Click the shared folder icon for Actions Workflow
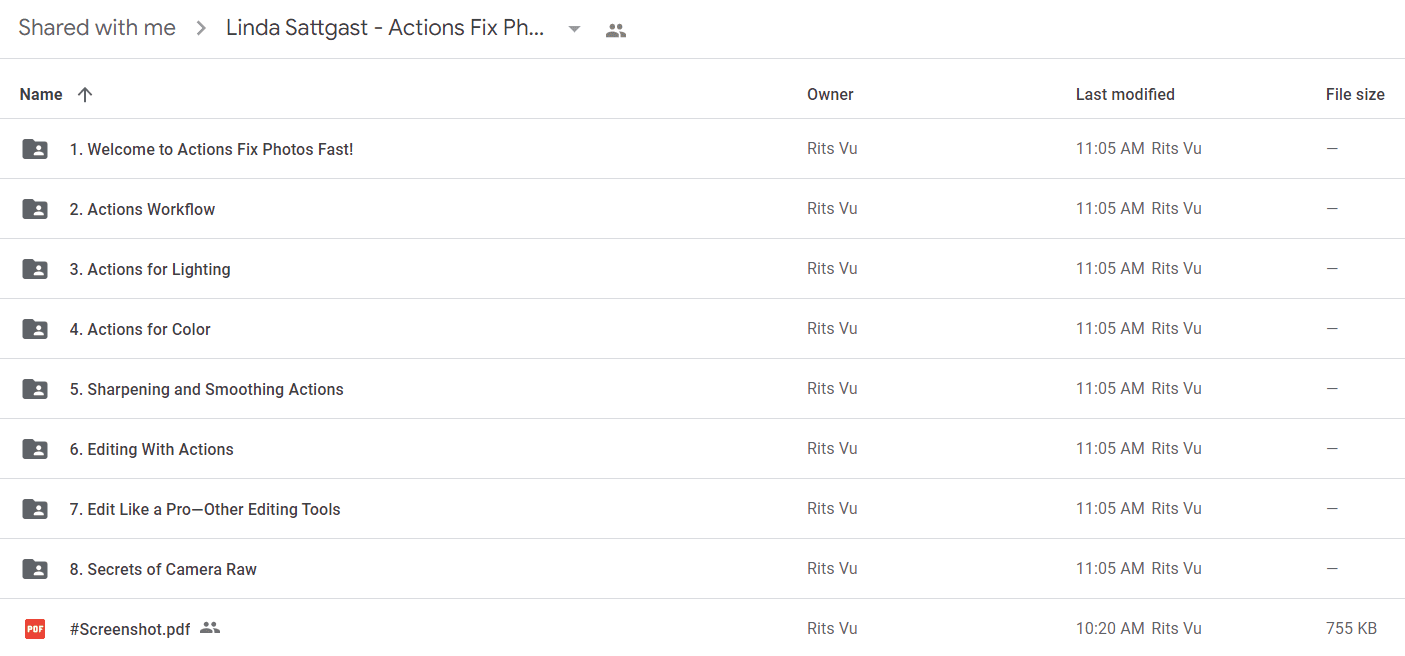The image size is (1405, 656). (x=35, y=209)
